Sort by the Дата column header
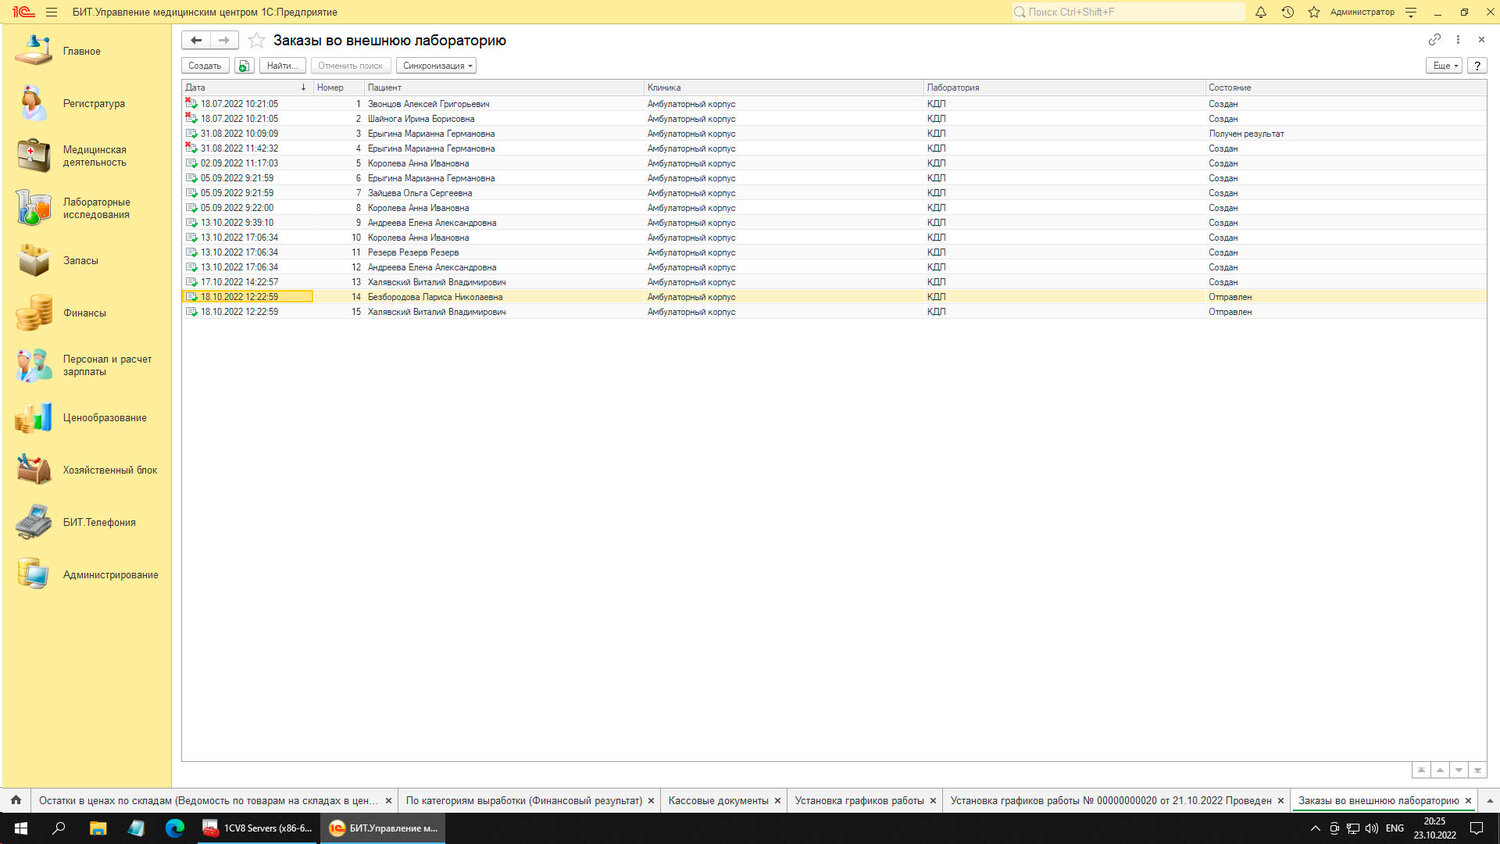The width and height of the screenshot is (1500, 844). coord(246,88)
